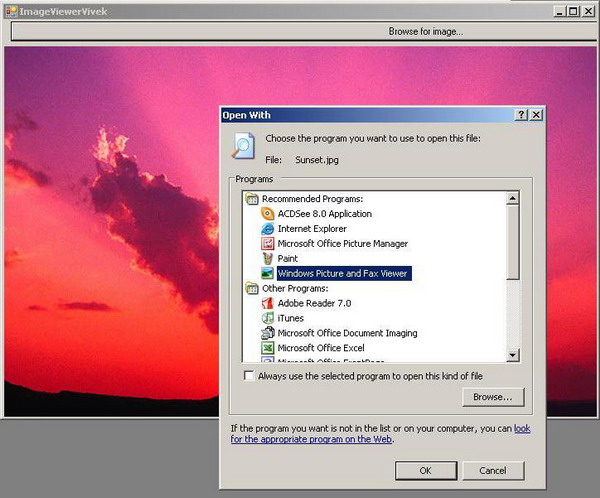
Task: Enable Always use the selected program checkbox
Action: pos(249,376)
